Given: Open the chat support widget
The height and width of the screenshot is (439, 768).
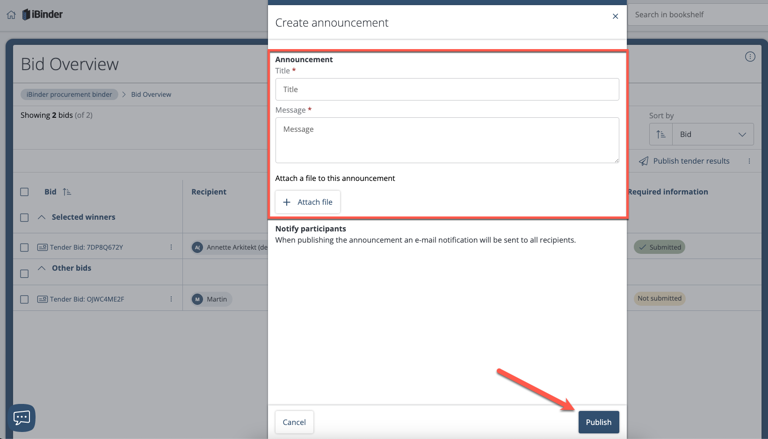Looking at the screenshot, I should tap(22, 417).
